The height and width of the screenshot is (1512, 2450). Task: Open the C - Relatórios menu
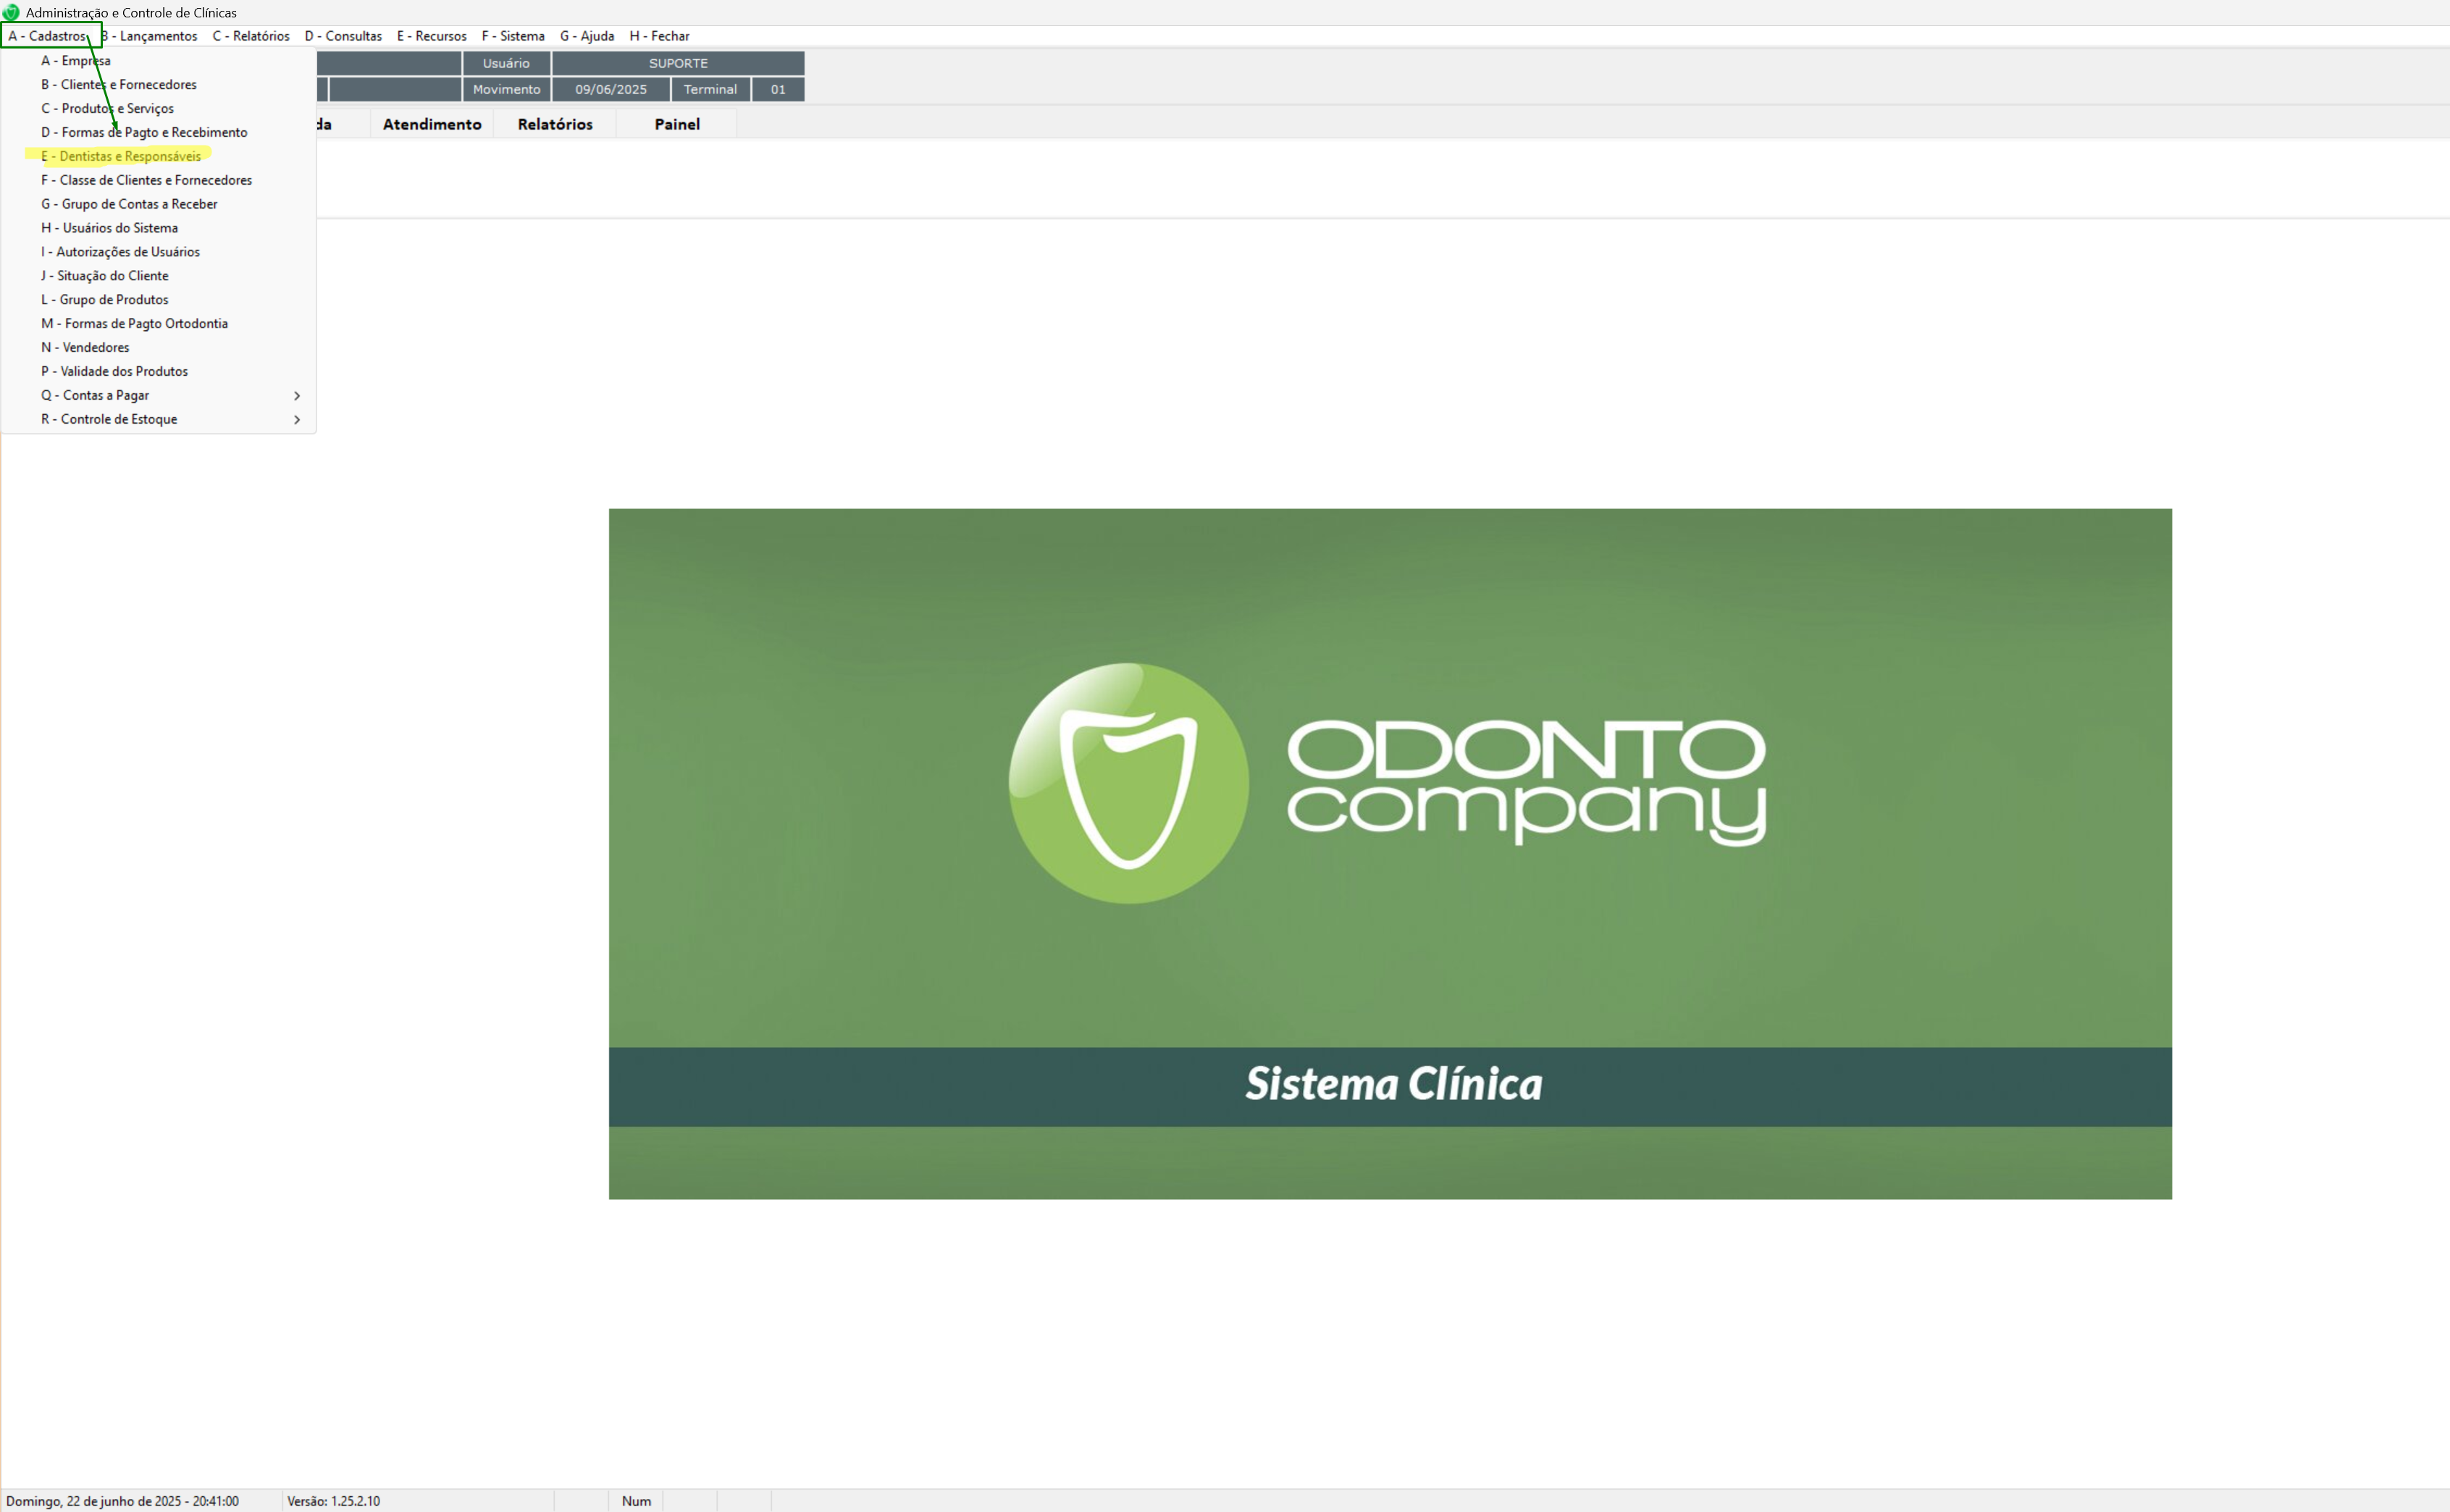point(251,36)
